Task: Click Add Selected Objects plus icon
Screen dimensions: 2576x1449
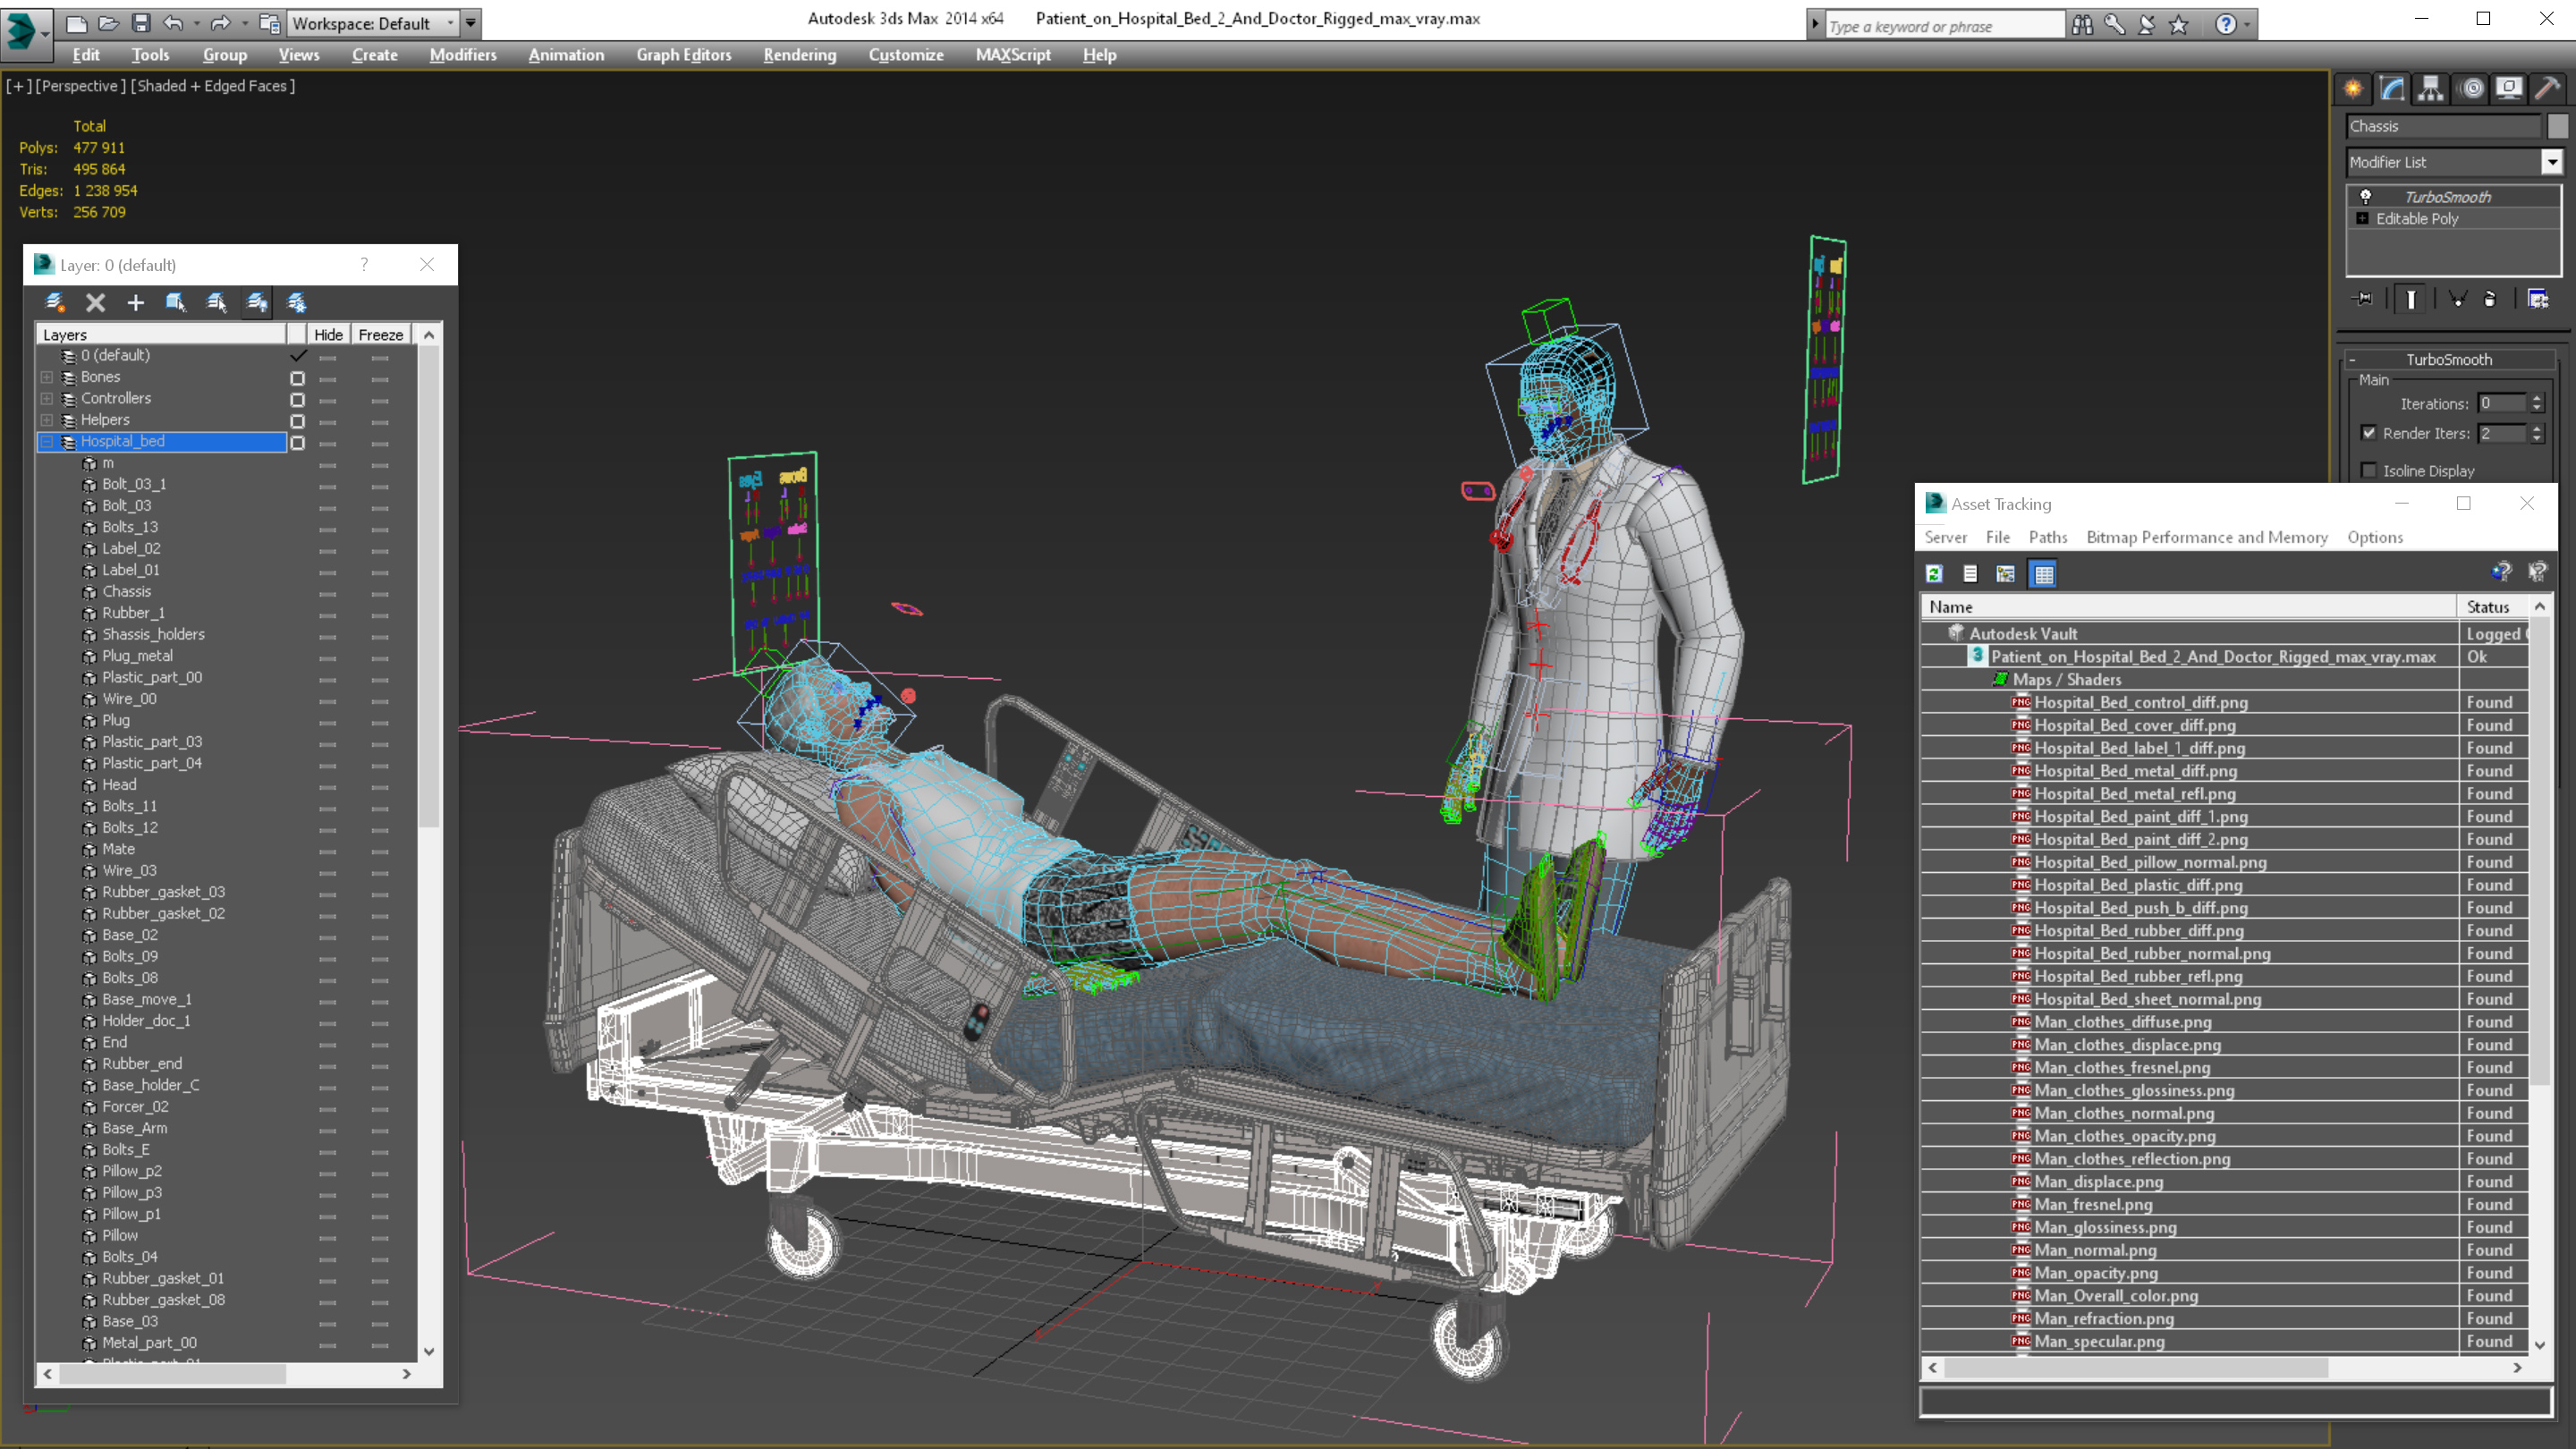Action: click(x=135, y=302)
